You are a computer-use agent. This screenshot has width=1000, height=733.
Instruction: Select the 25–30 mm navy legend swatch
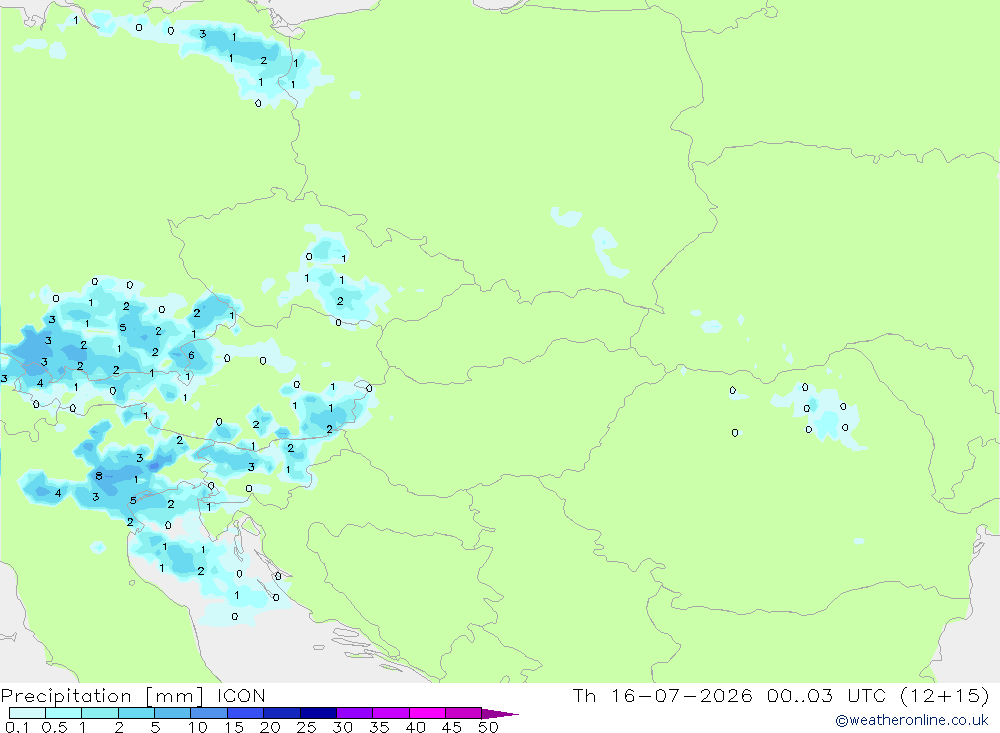coord(318,713)
